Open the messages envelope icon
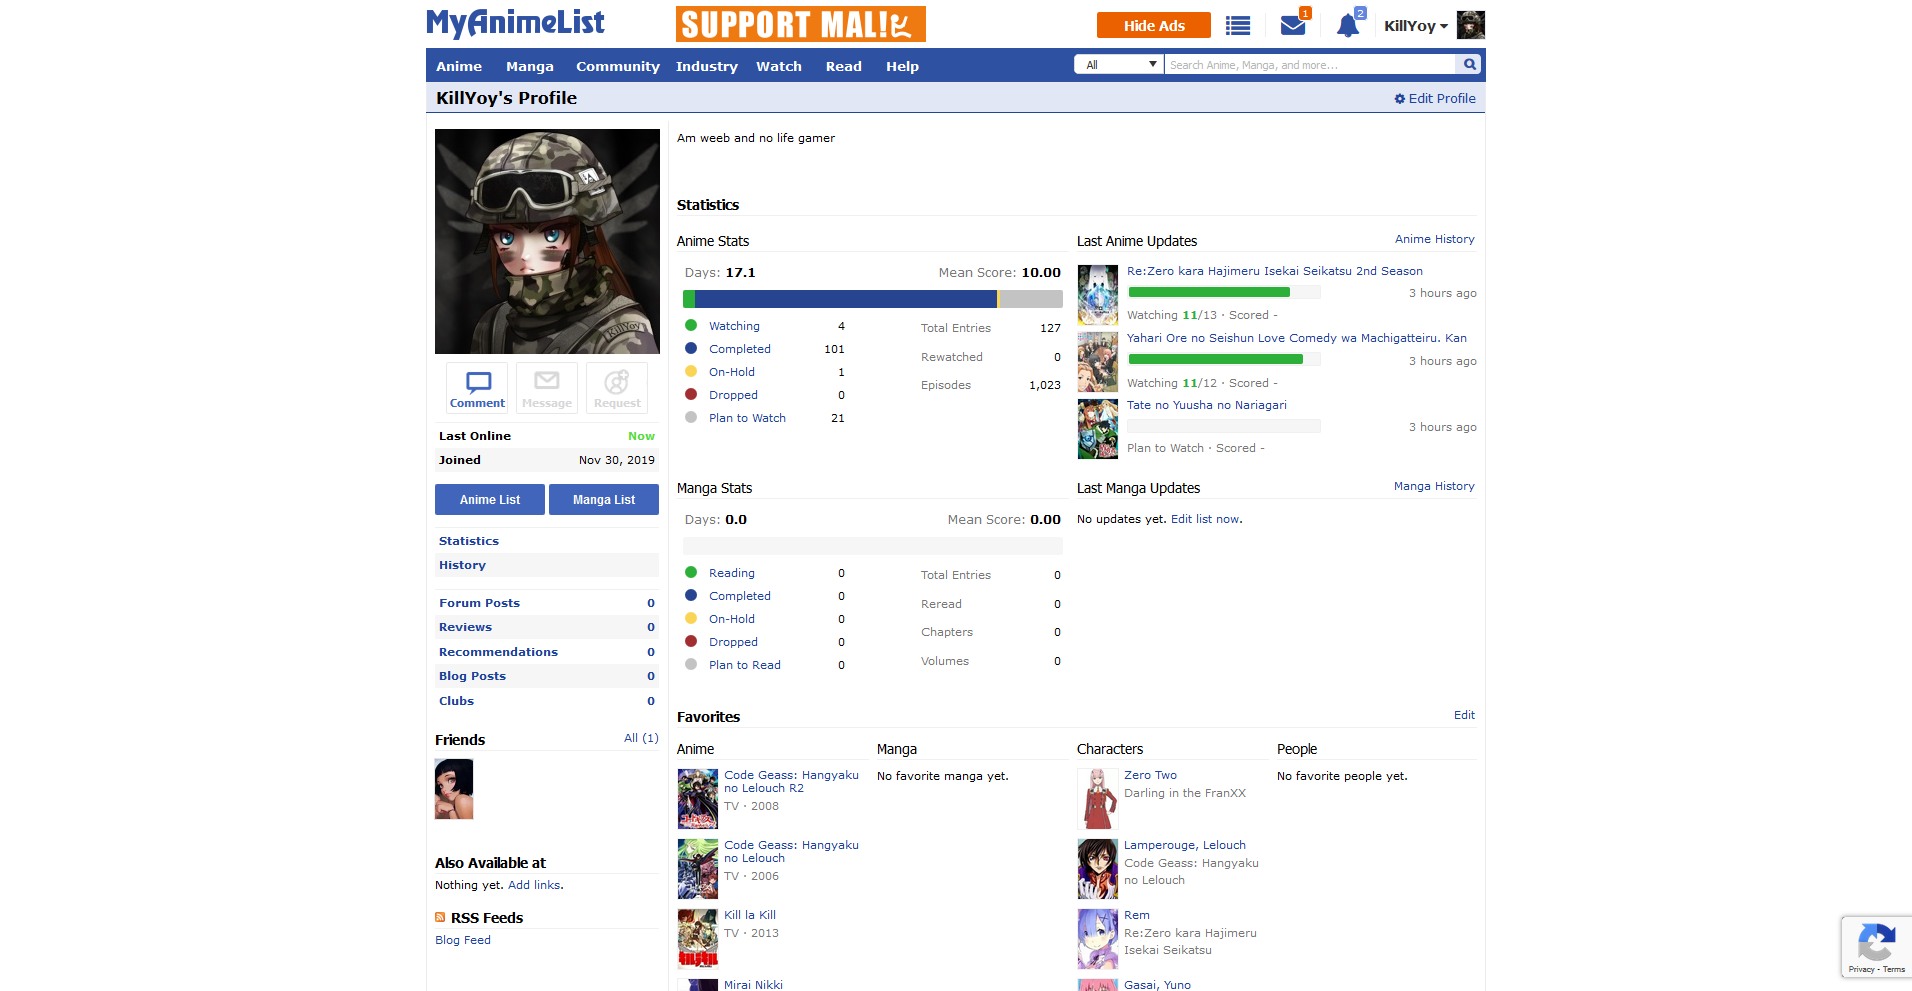This screenshot has width=1912, height=991. [1293, 25]
